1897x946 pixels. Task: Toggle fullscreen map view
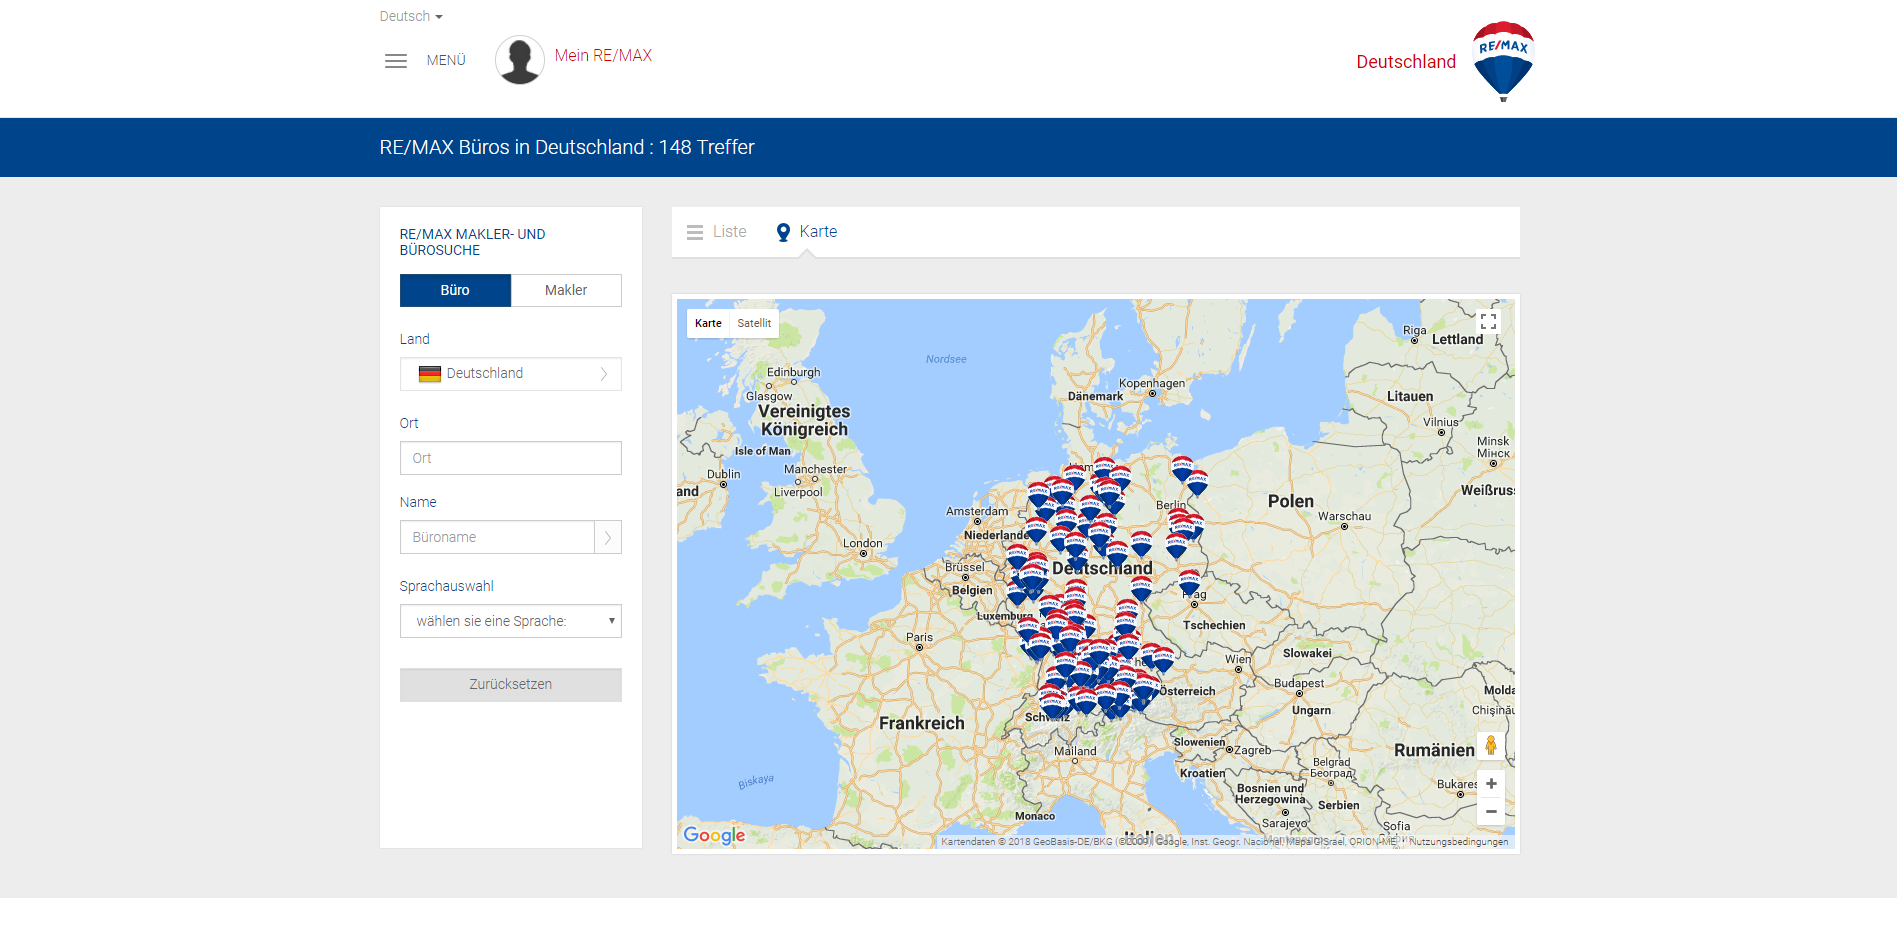coord(1488,322)
